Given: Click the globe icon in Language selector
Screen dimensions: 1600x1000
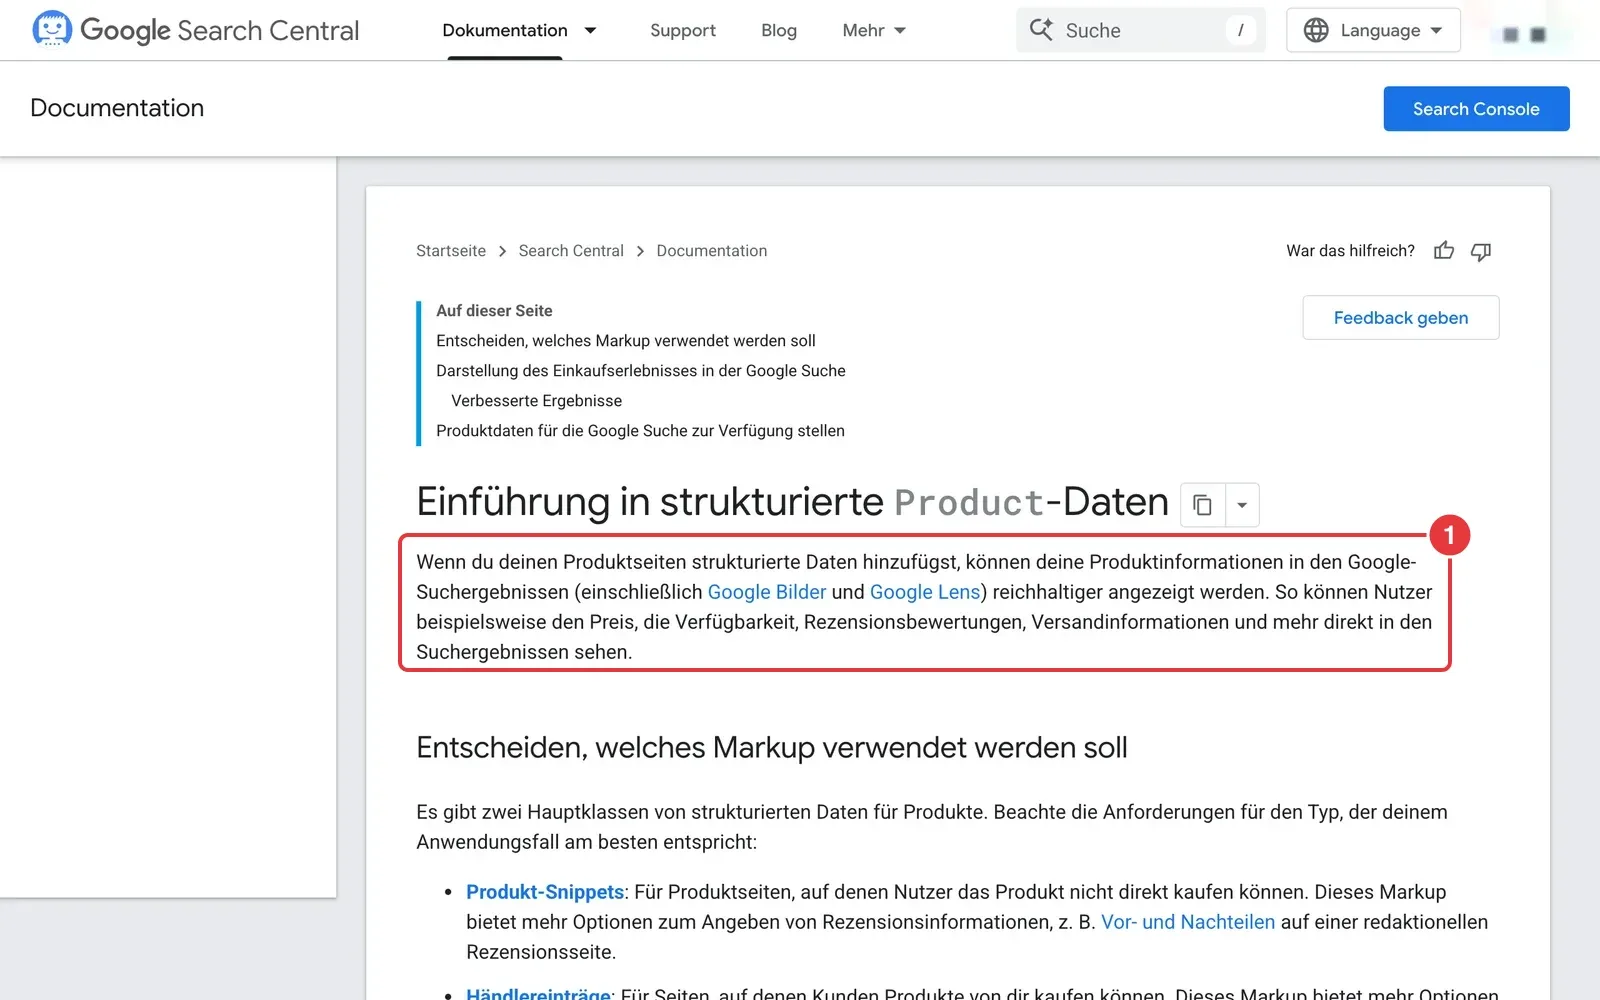Looking at the screenshot, I should click(1316, 30).
